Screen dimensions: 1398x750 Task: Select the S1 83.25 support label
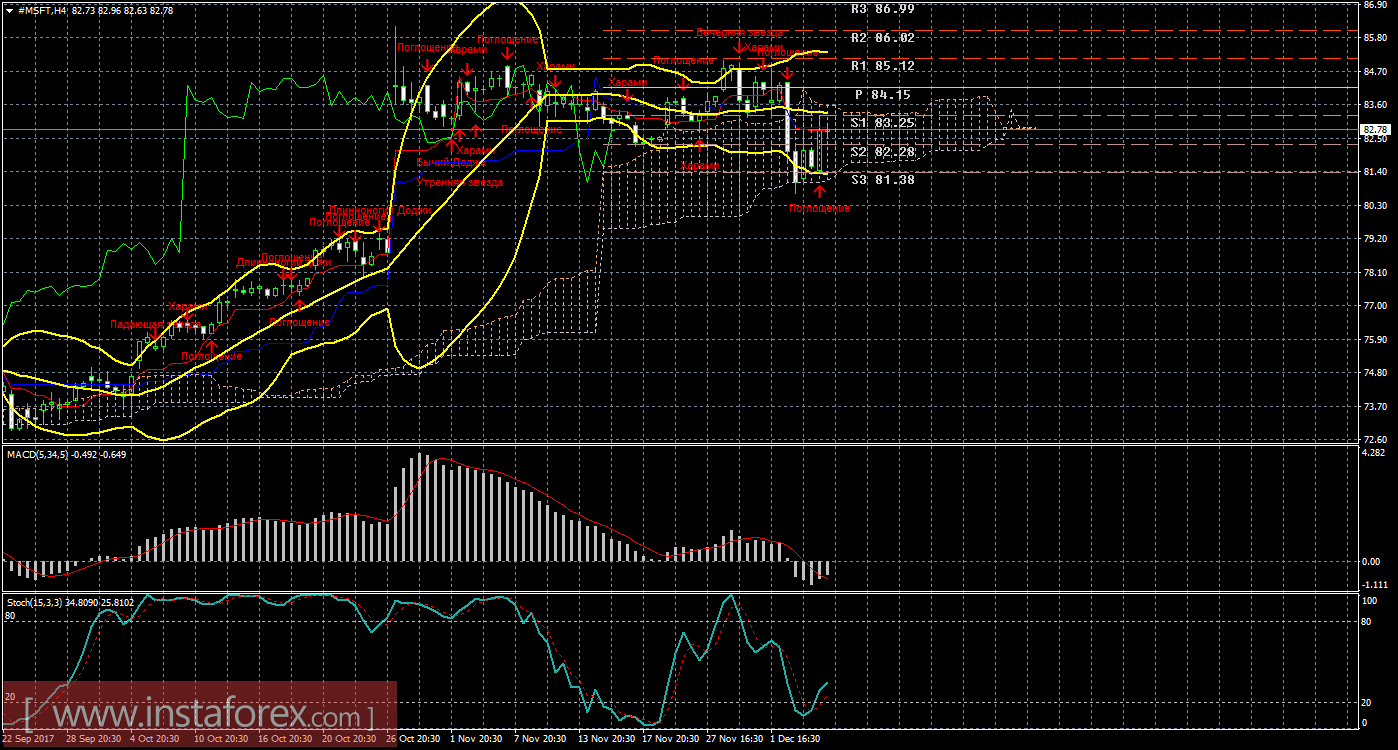[882, 122]
